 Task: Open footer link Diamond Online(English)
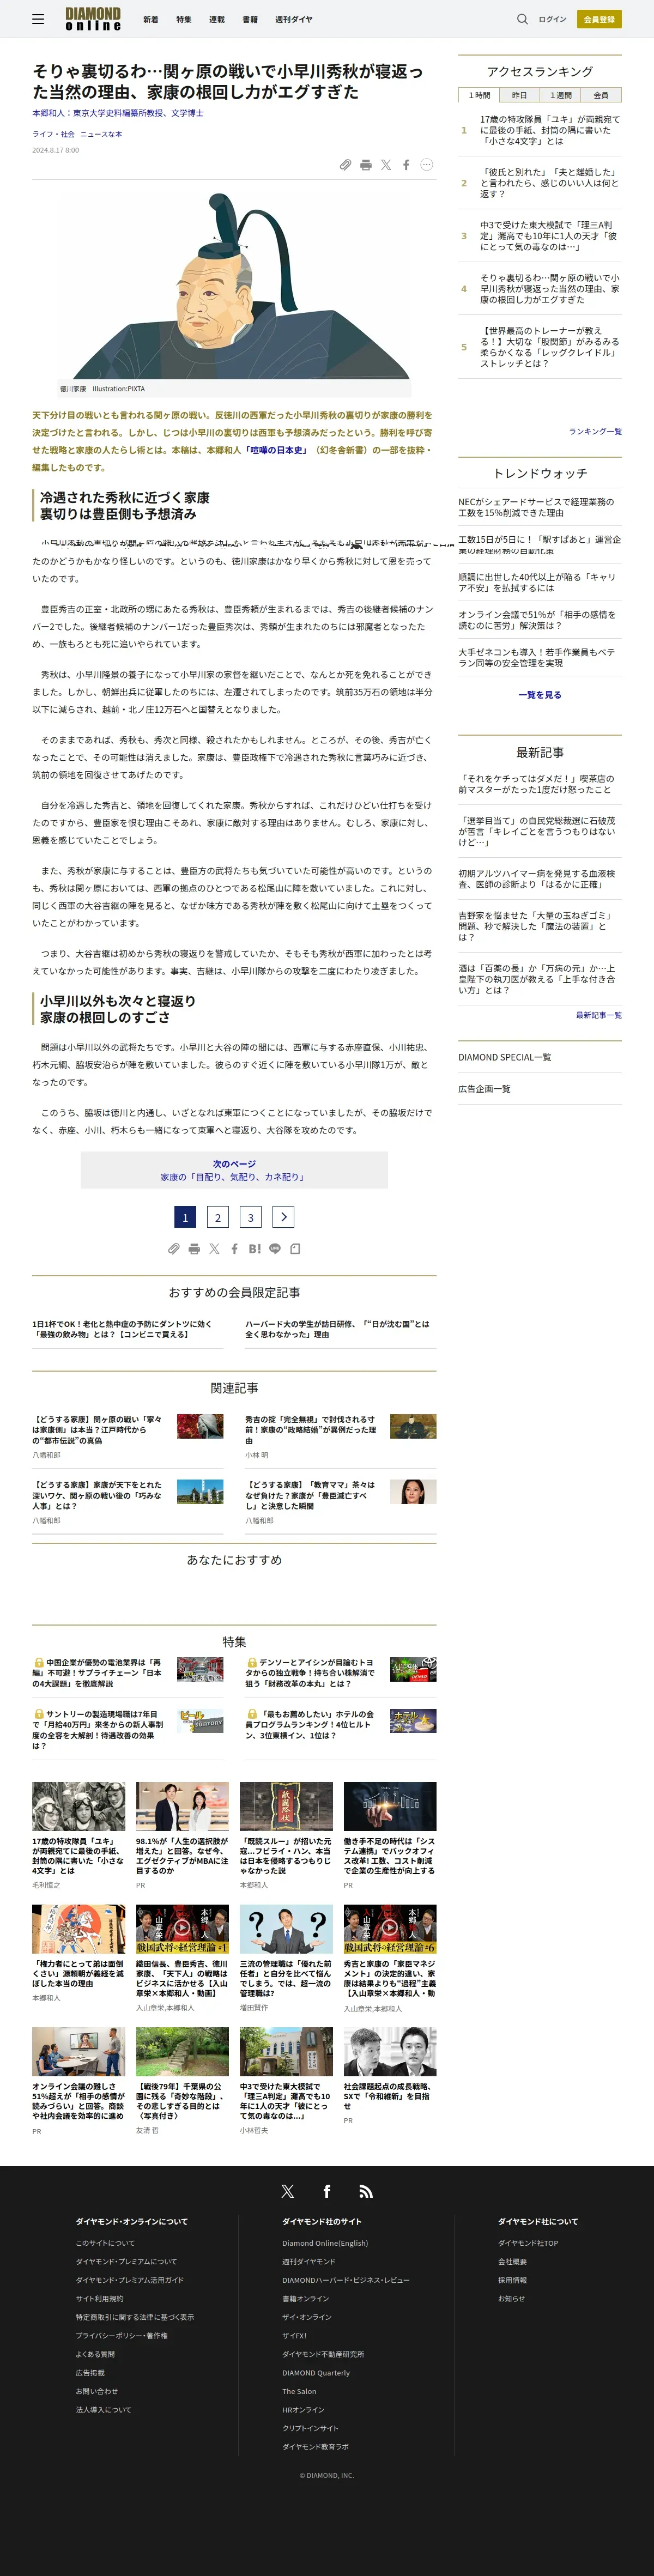pos(324,2242)
